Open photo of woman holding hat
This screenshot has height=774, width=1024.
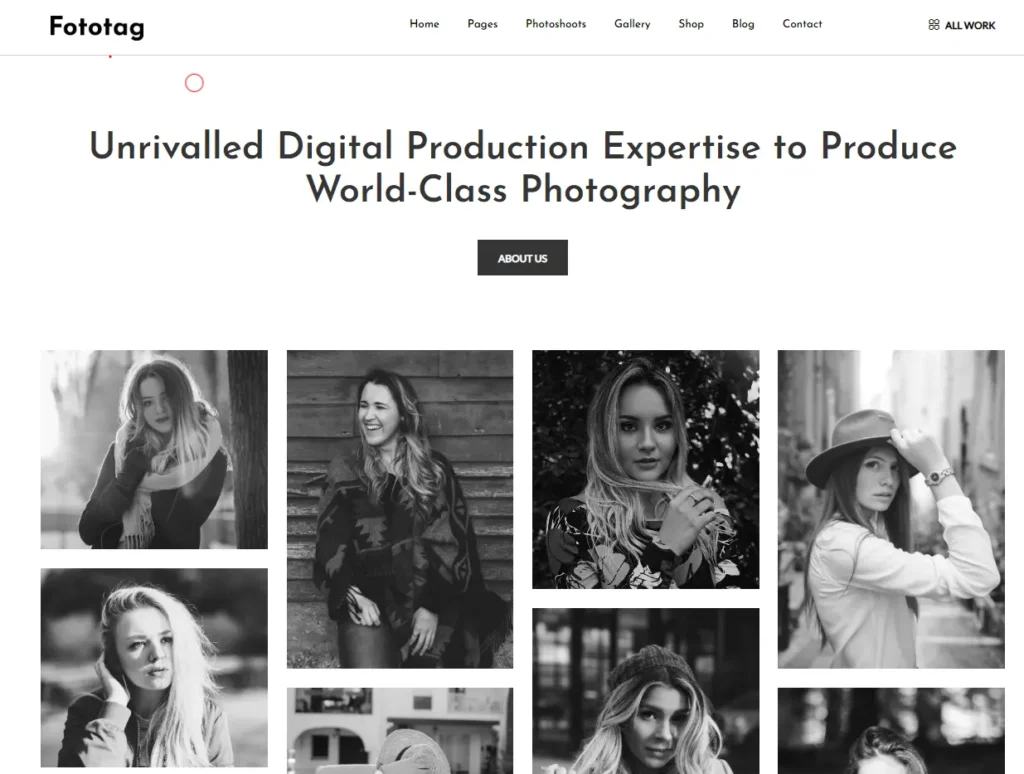click(891, 509)
